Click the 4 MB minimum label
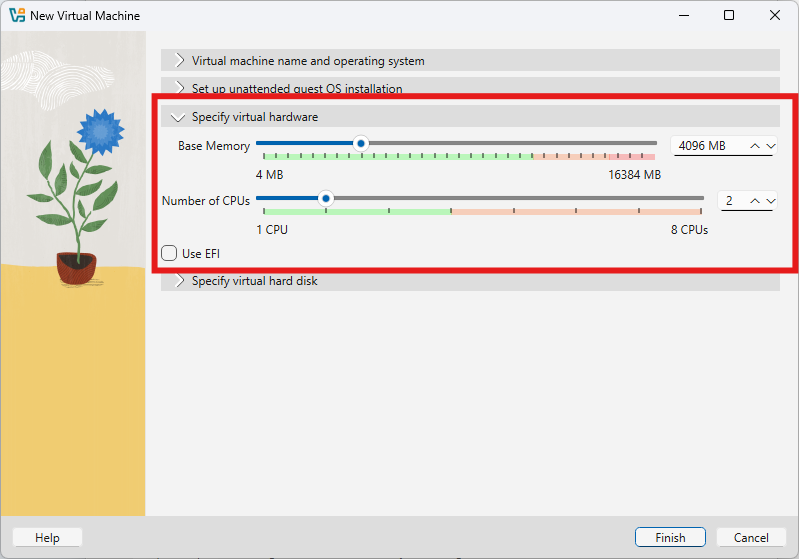 pos(270,175)
